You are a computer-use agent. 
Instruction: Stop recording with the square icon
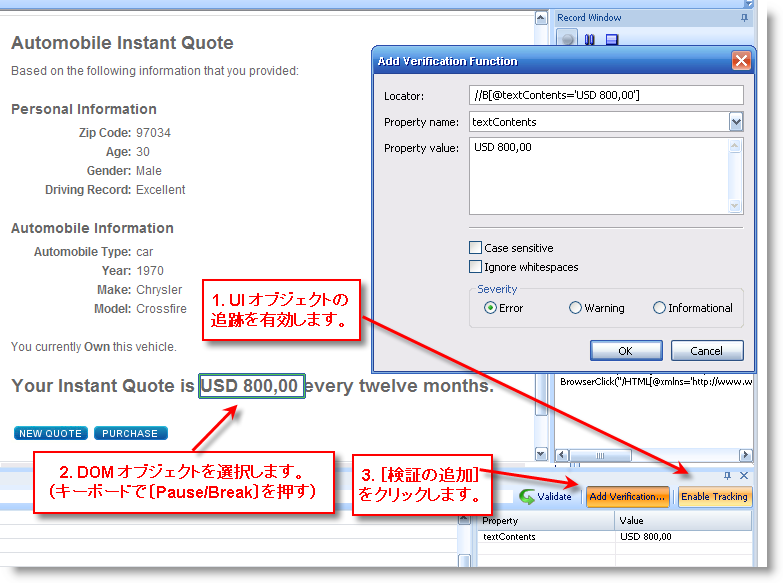[x=611, y=40]
